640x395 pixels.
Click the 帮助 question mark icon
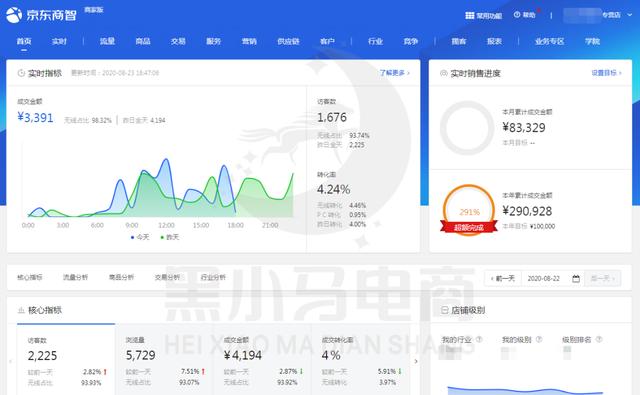click(x=517, y=15)
